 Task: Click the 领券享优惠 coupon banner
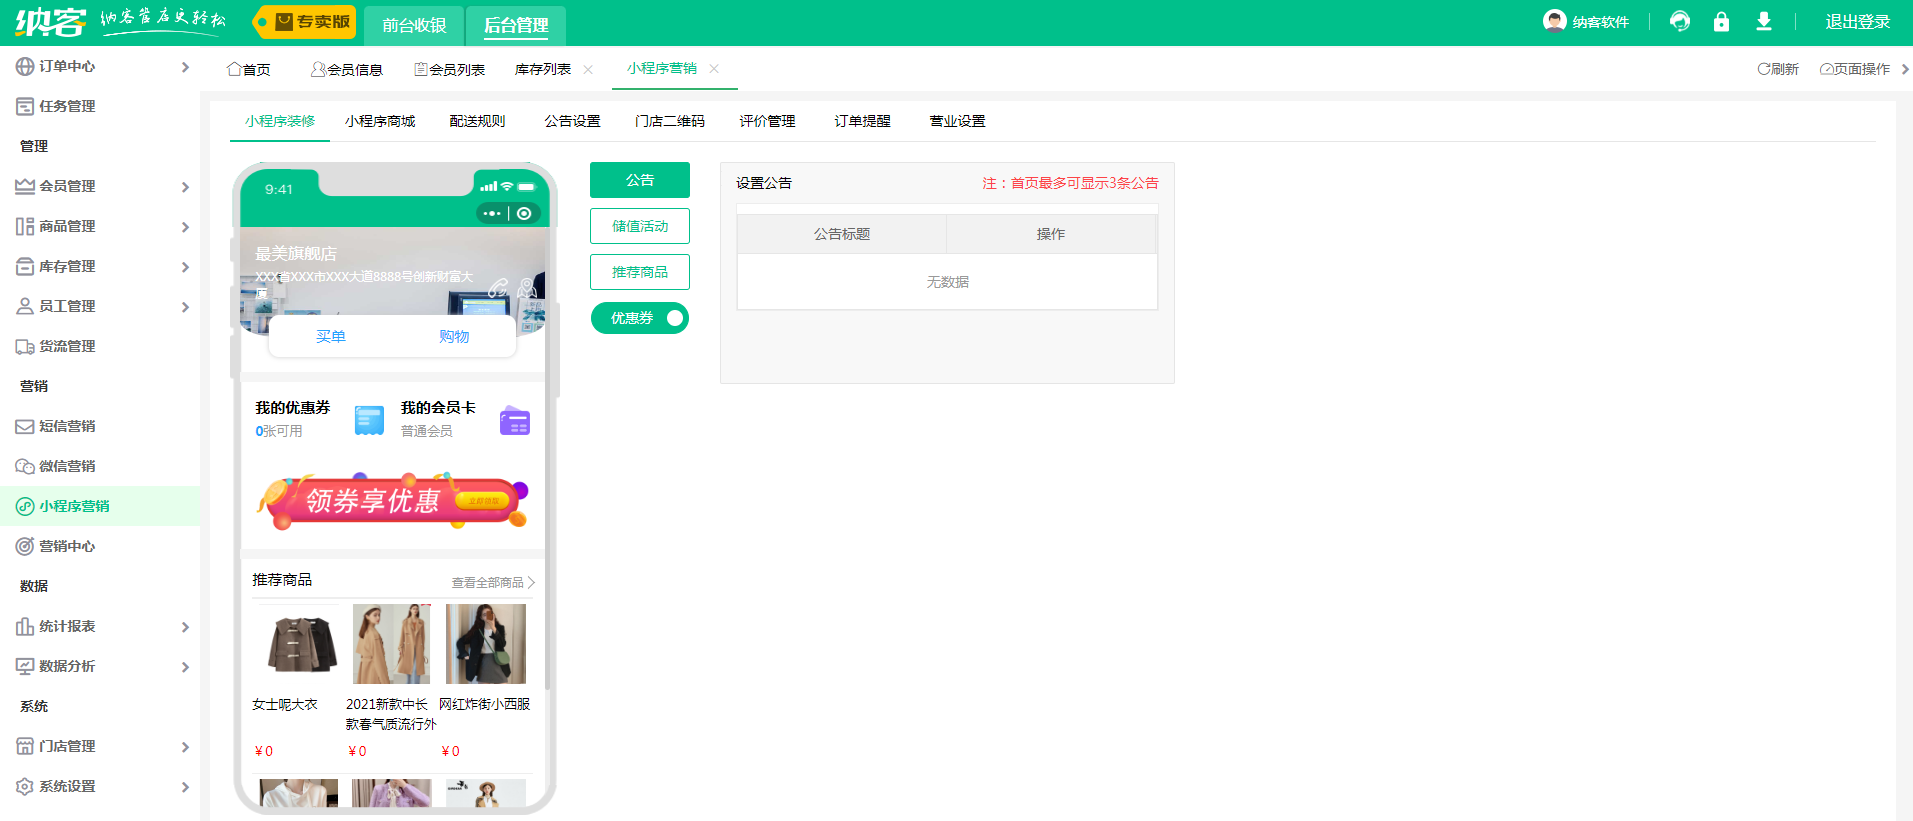pos(392,500)
